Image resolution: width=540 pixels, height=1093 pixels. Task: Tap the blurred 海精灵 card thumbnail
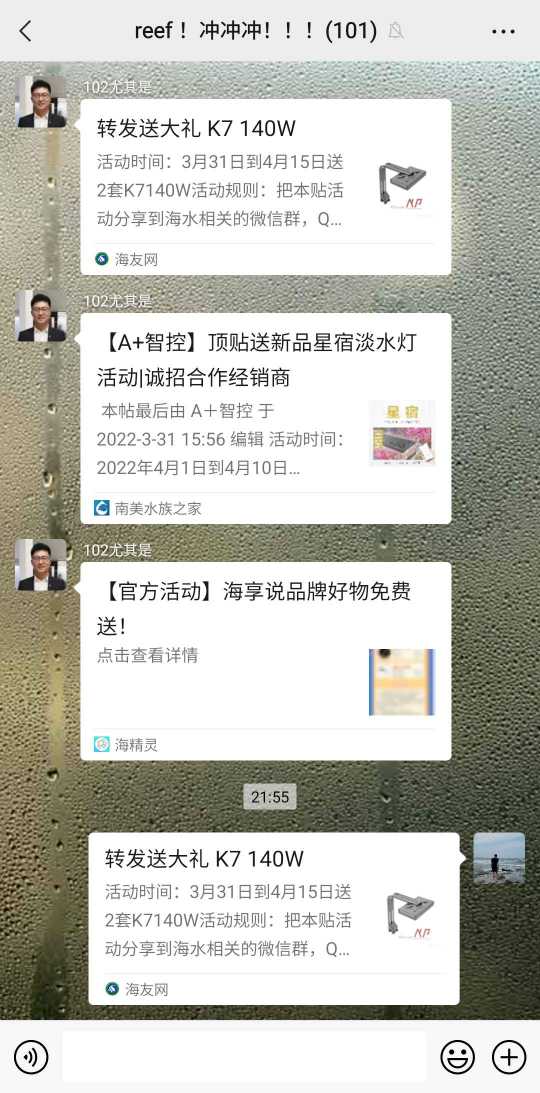click(402, 682)
